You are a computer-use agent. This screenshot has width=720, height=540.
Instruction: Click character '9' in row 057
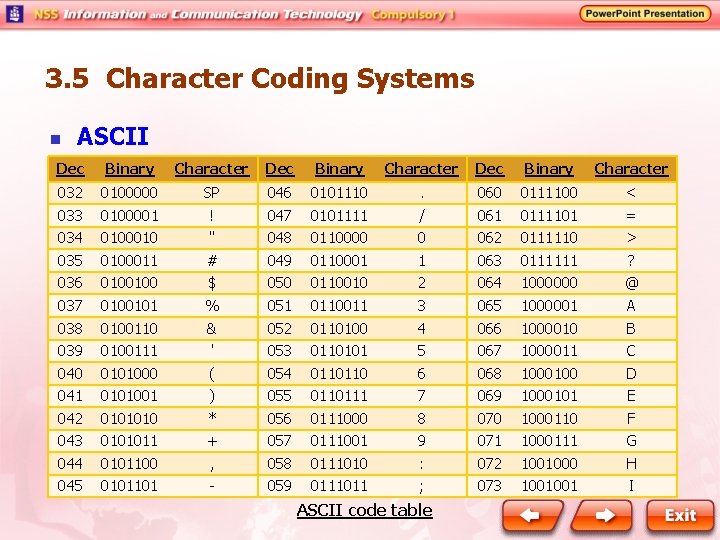pyautogui.click(x=422, y=441)
